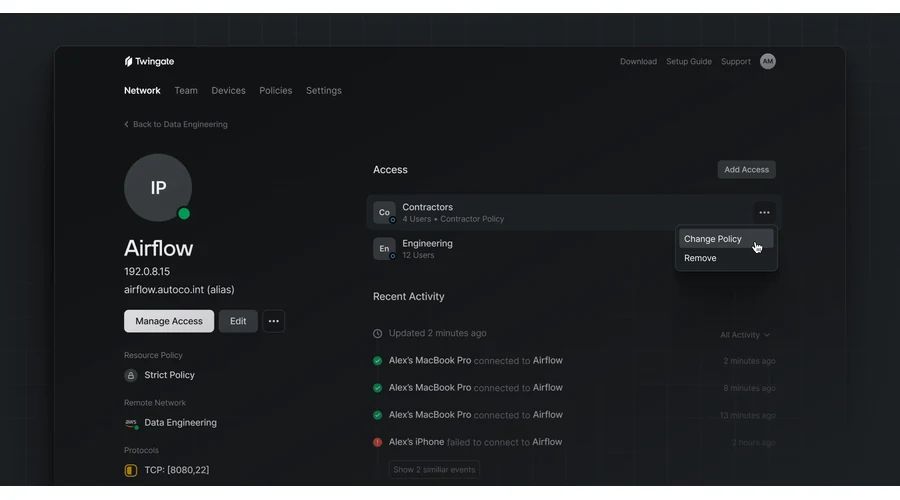The image size is (900, 500).
Task: Click the IP resource avatar
Action: [158, 187]
